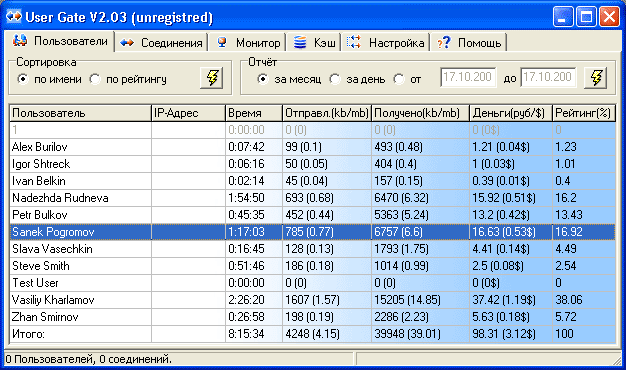
Task: Click the User Gate title bar icon
Action: click(14, 17)
